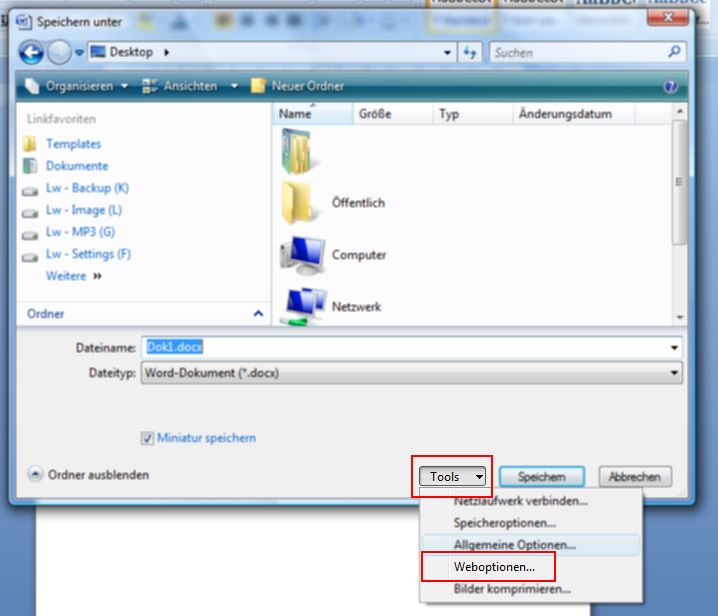Expand the Desktop breadcrumb arrow
Screen dimensions: 718x616
pos(167,52)
